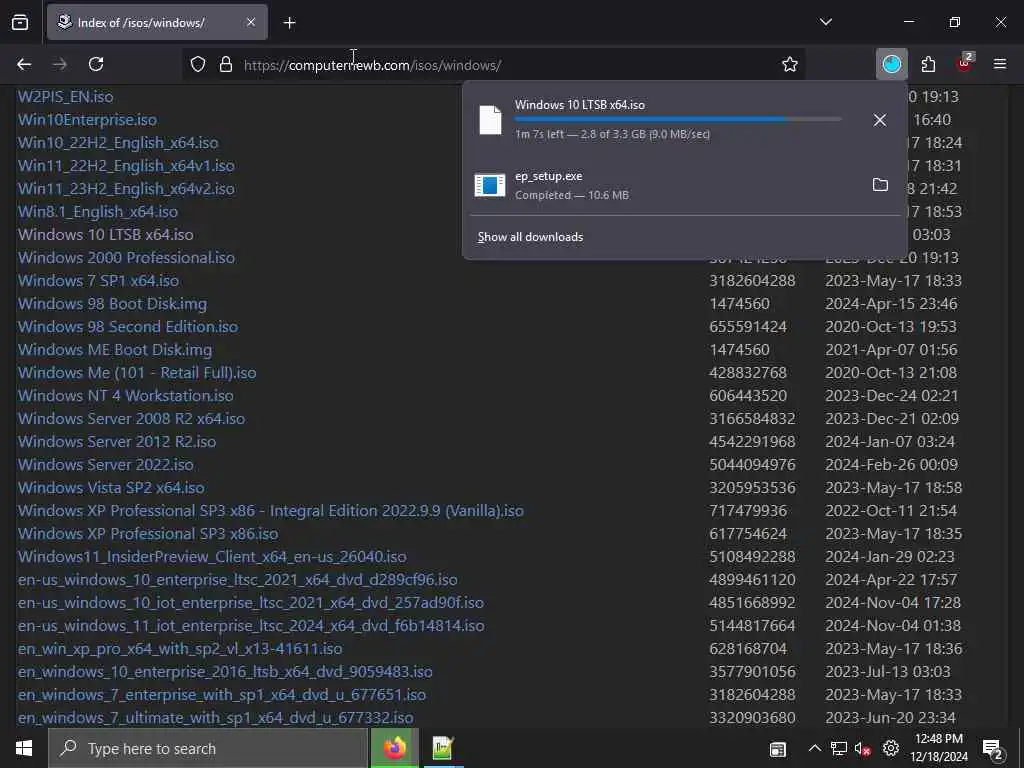Open the uBlock Origin extension icon
1024x768 pixels.
click(x=965, y=63)
